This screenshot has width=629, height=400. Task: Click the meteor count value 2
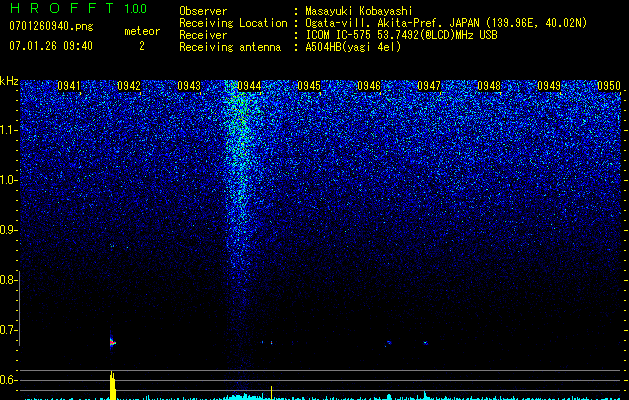142,46
